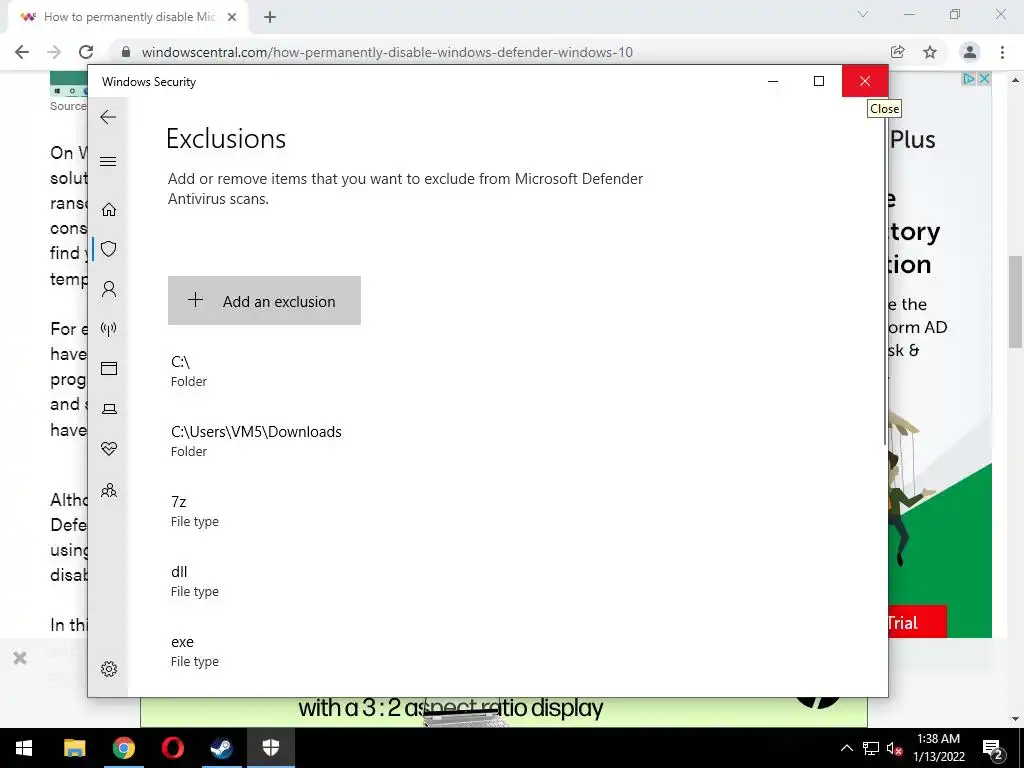
Task: Open Firewall & network protection icon
Action: [109, 328]
